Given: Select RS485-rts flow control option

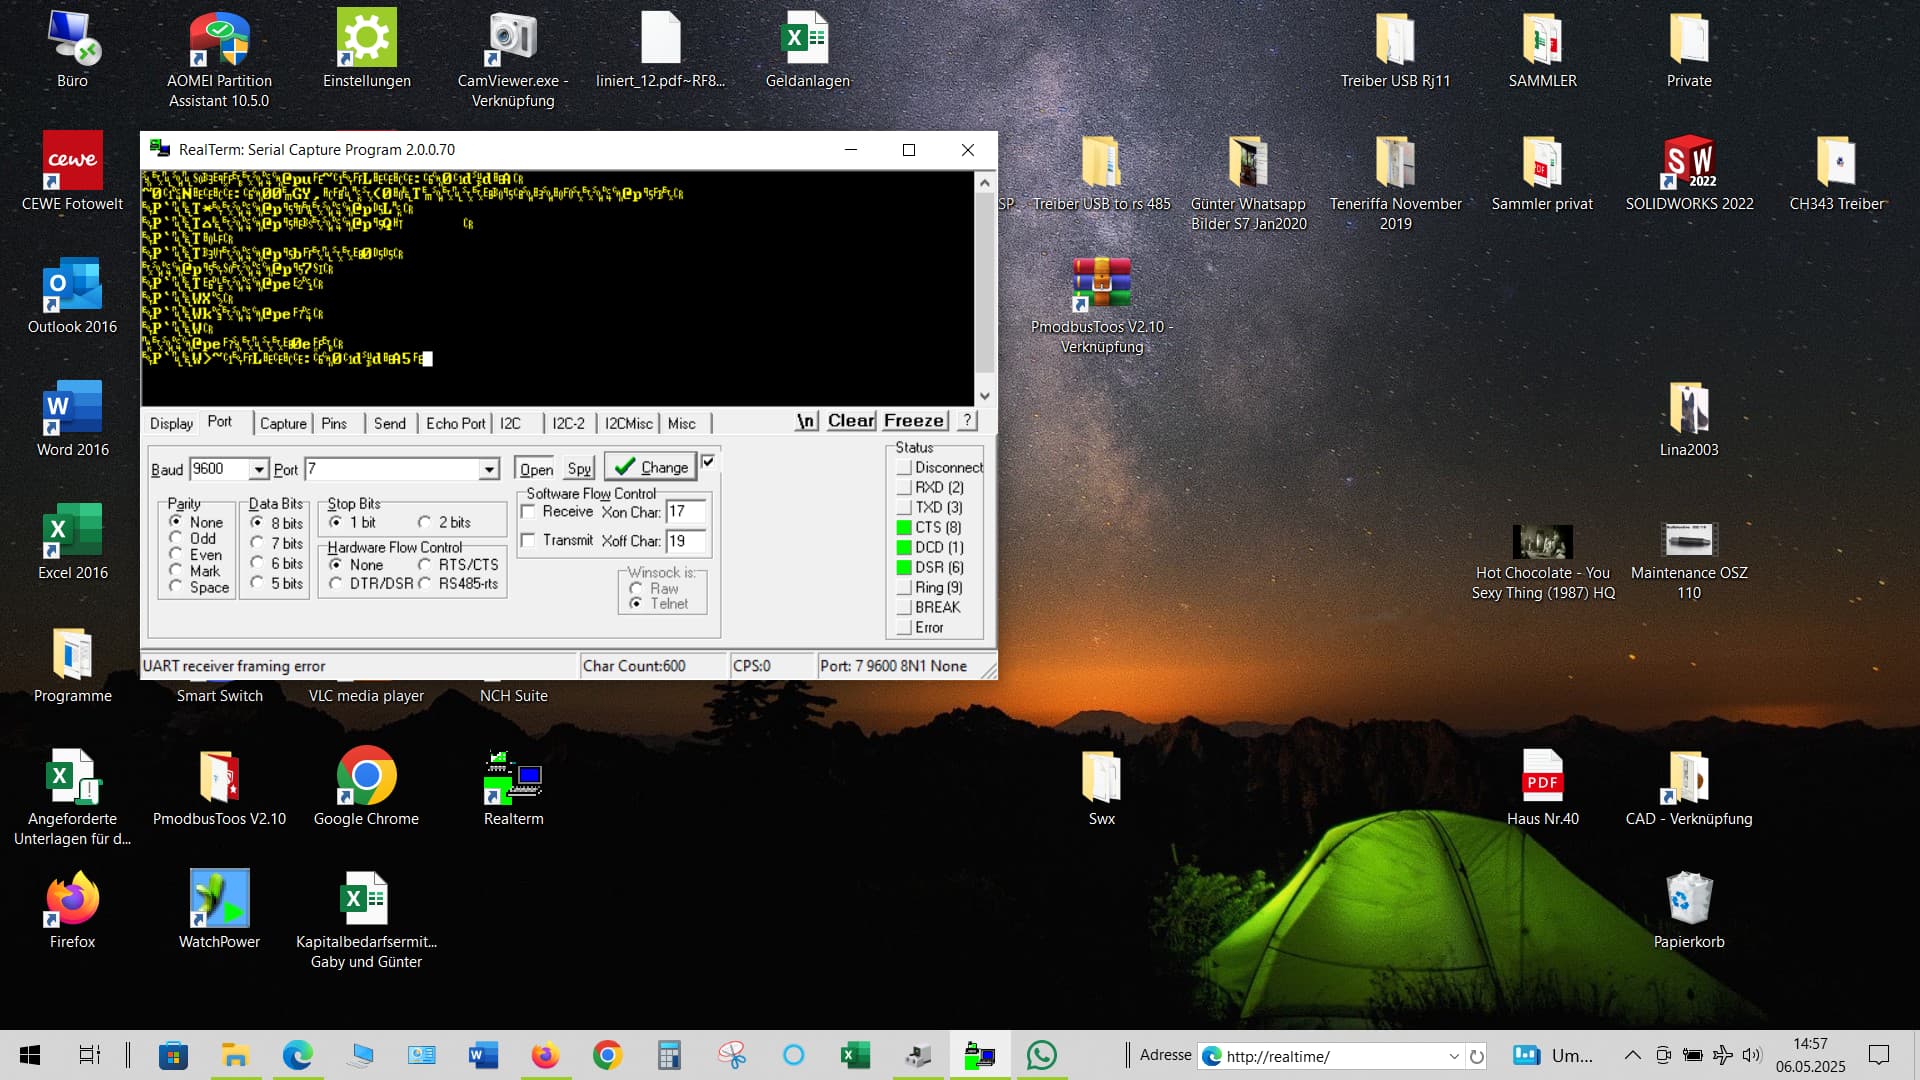Looking at the screenshot, I should tap(425, 583).
